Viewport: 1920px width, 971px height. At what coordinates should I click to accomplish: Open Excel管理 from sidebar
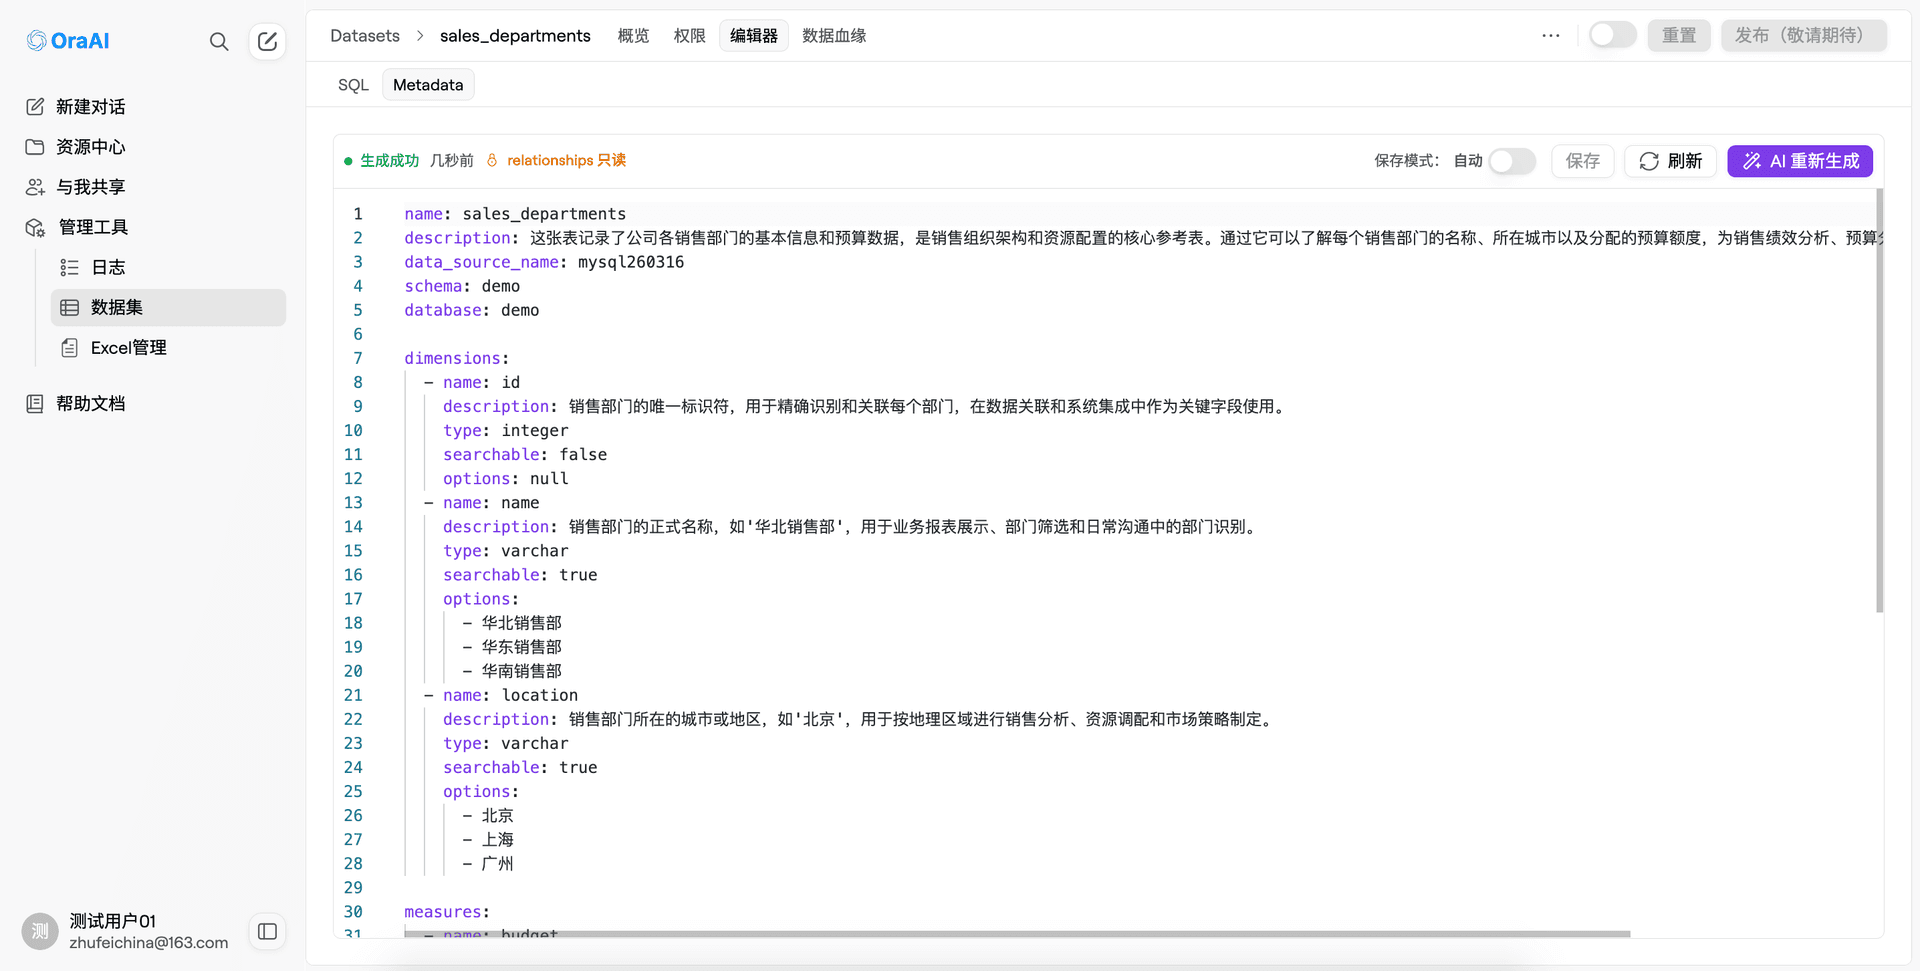pyautogui.click(x=128, y=348)
